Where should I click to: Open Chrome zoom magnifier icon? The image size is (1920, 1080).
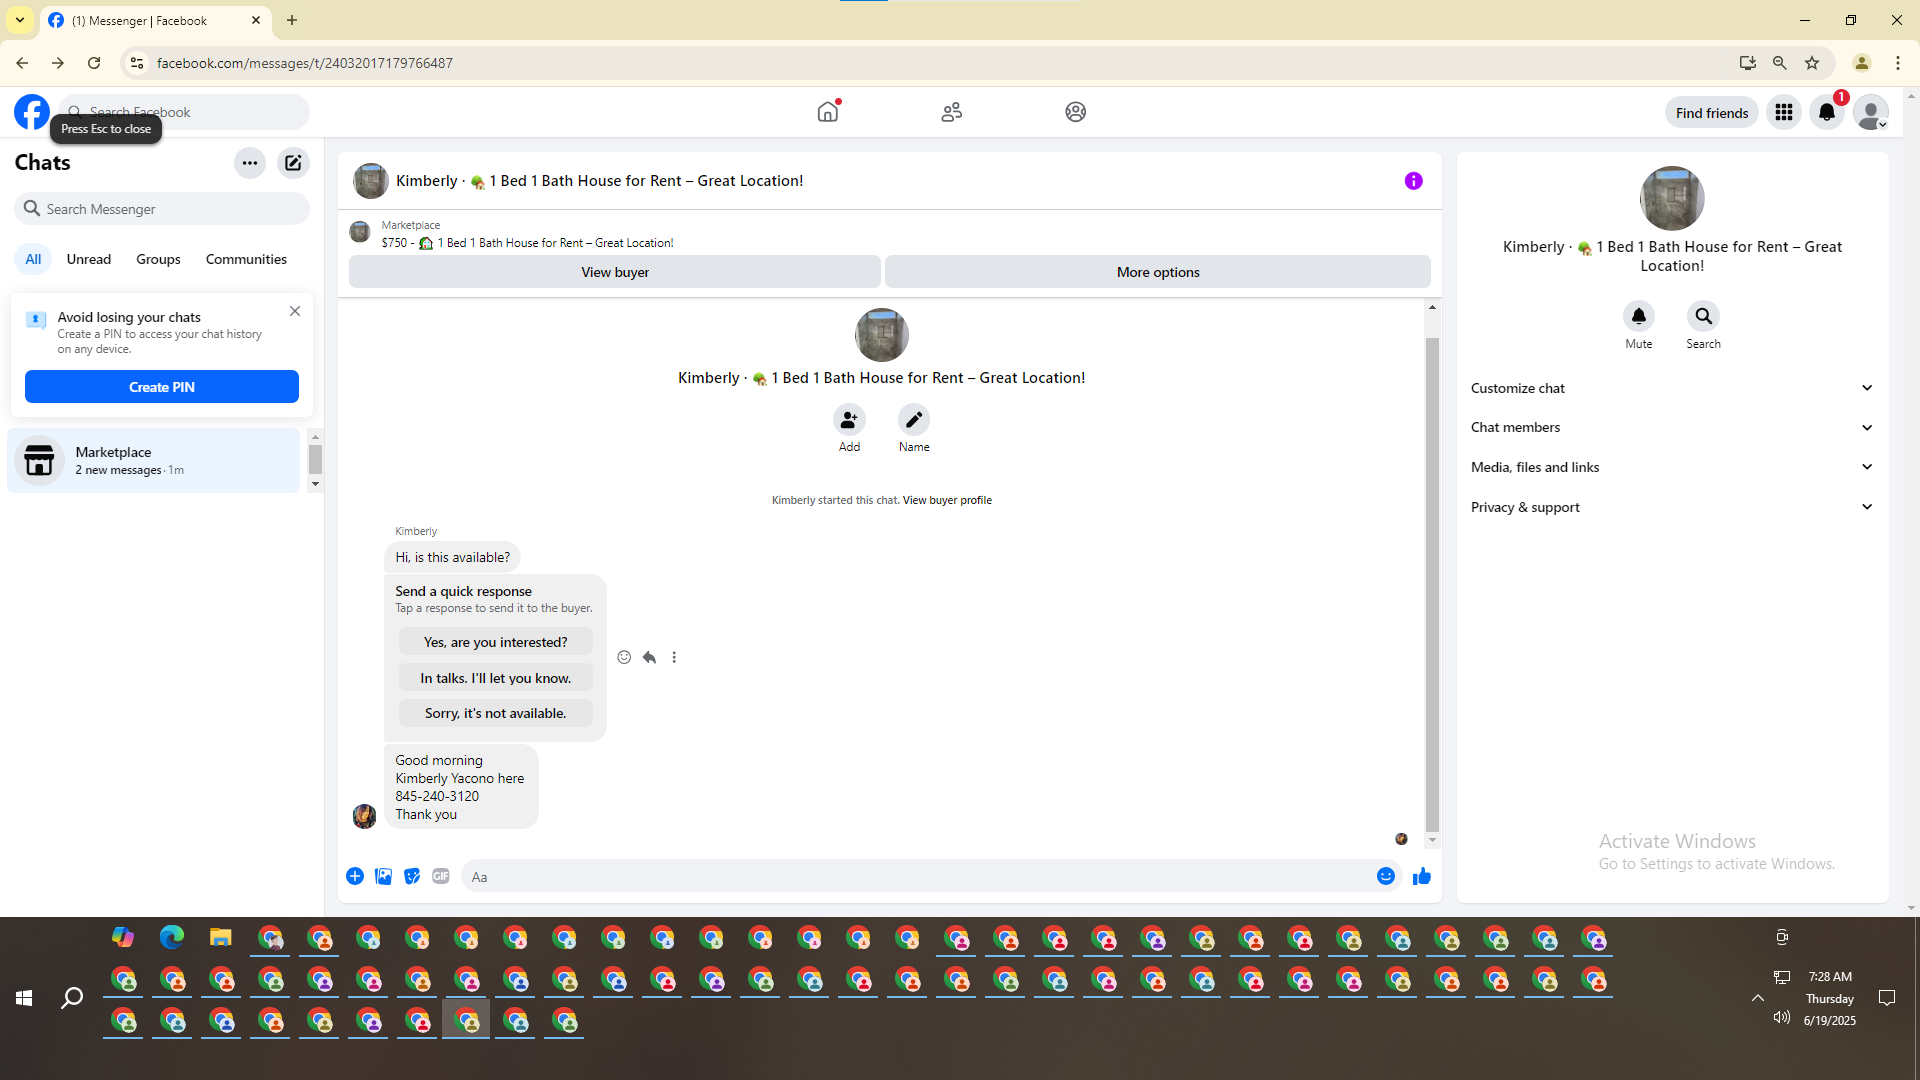[x=1780, y=63]
